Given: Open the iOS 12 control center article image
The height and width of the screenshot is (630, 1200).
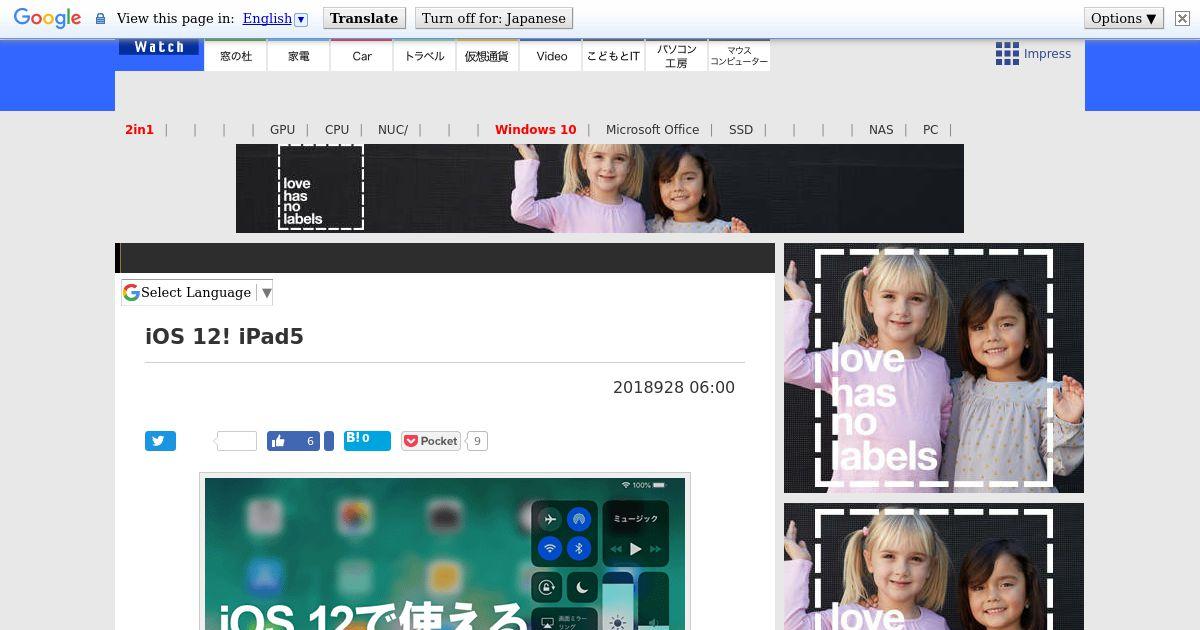Looking at the screenshot, I should pyautogui.click(x=445, y=553).
